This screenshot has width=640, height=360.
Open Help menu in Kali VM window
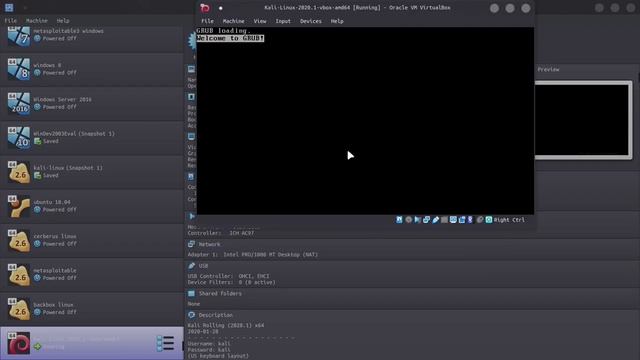coord(337,21)
